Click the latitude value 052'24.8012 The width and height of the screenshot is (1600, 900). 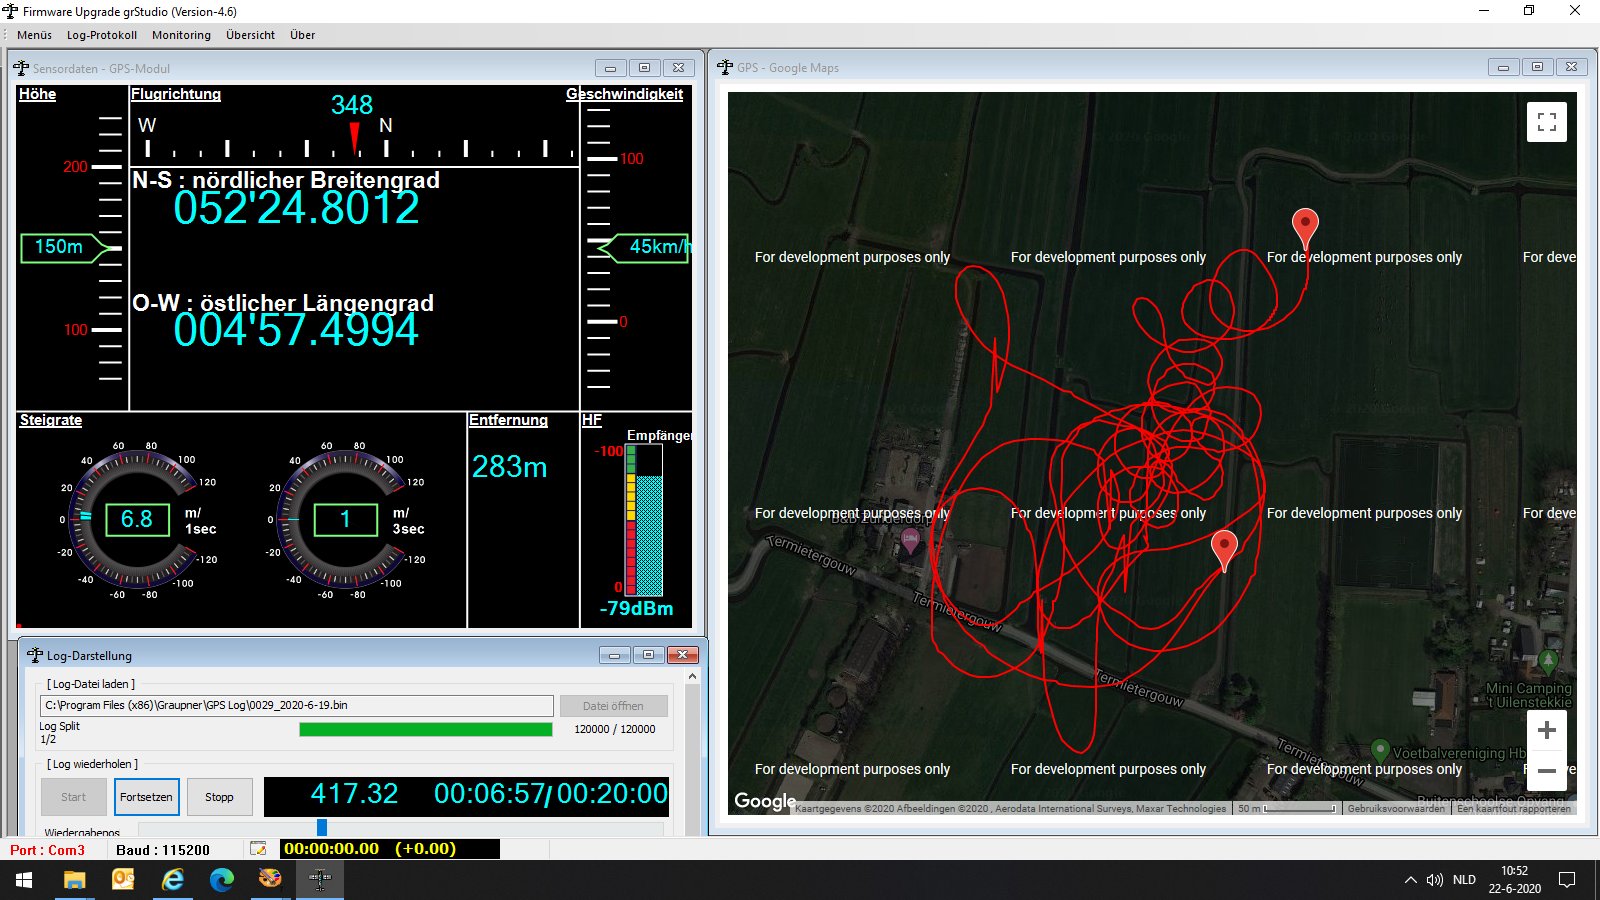[296, 208]
